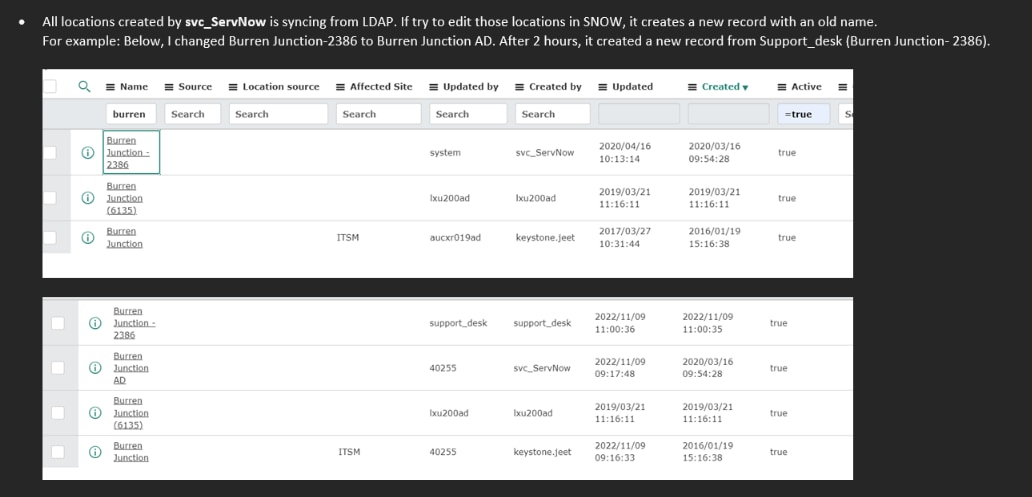Click the Name search field containing burren
The image size is (1032, 497).
(x=131, y=114)
